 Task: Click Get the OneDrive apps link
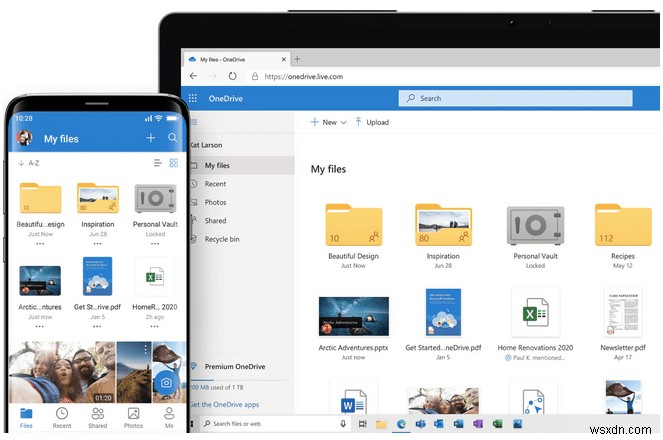(225, 404)
